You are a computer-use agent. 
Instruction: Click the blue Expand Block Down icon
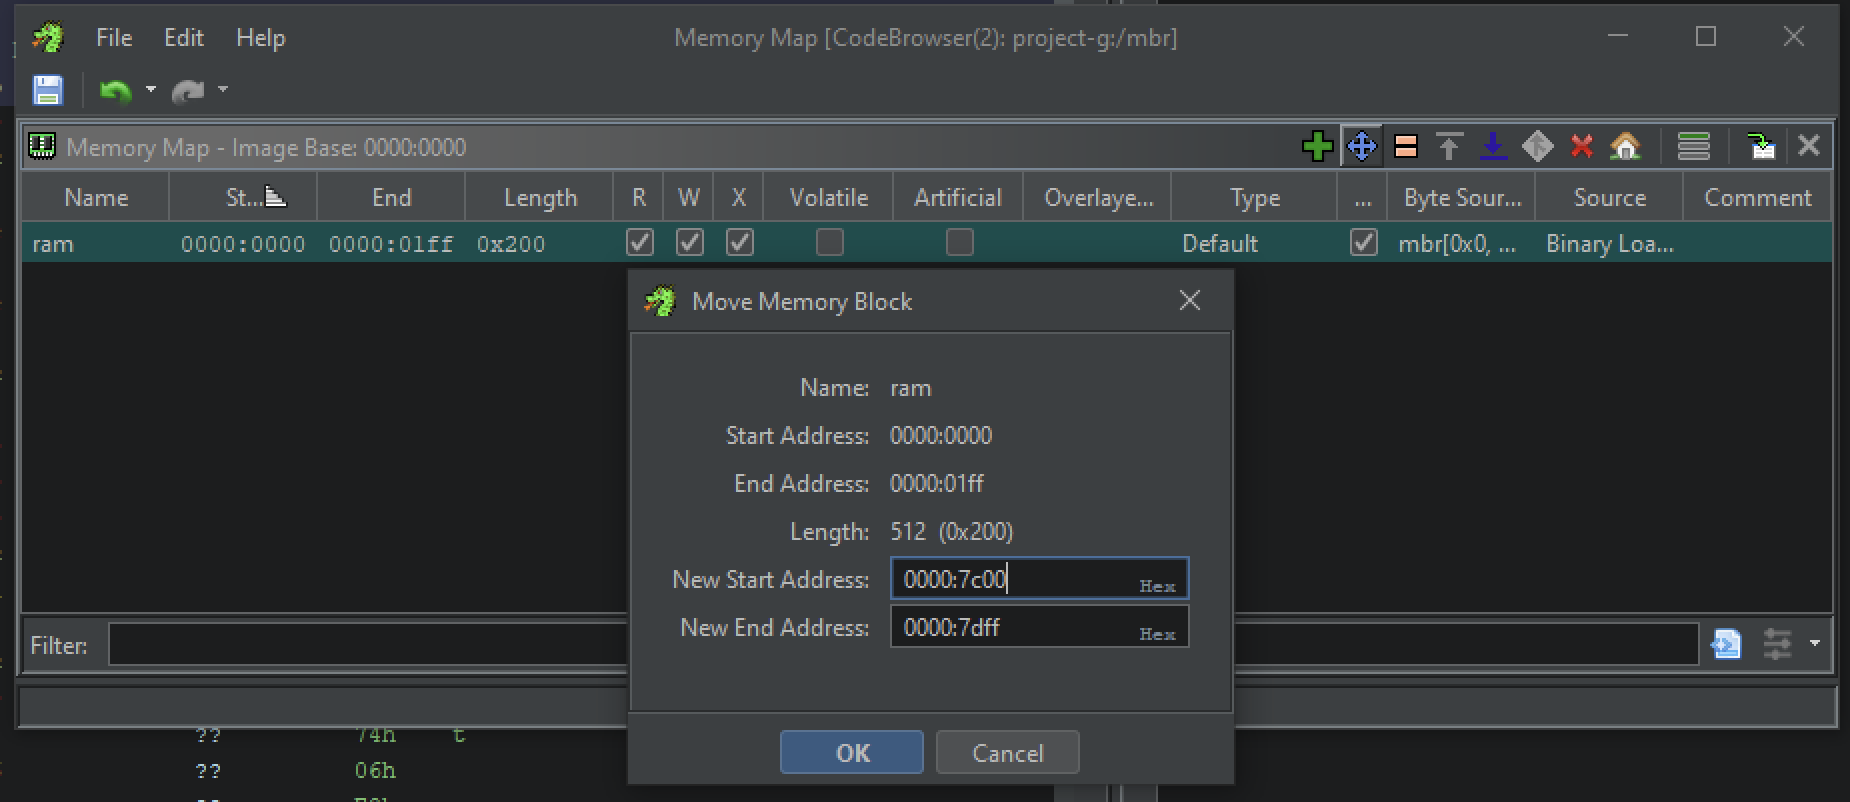1493,147
